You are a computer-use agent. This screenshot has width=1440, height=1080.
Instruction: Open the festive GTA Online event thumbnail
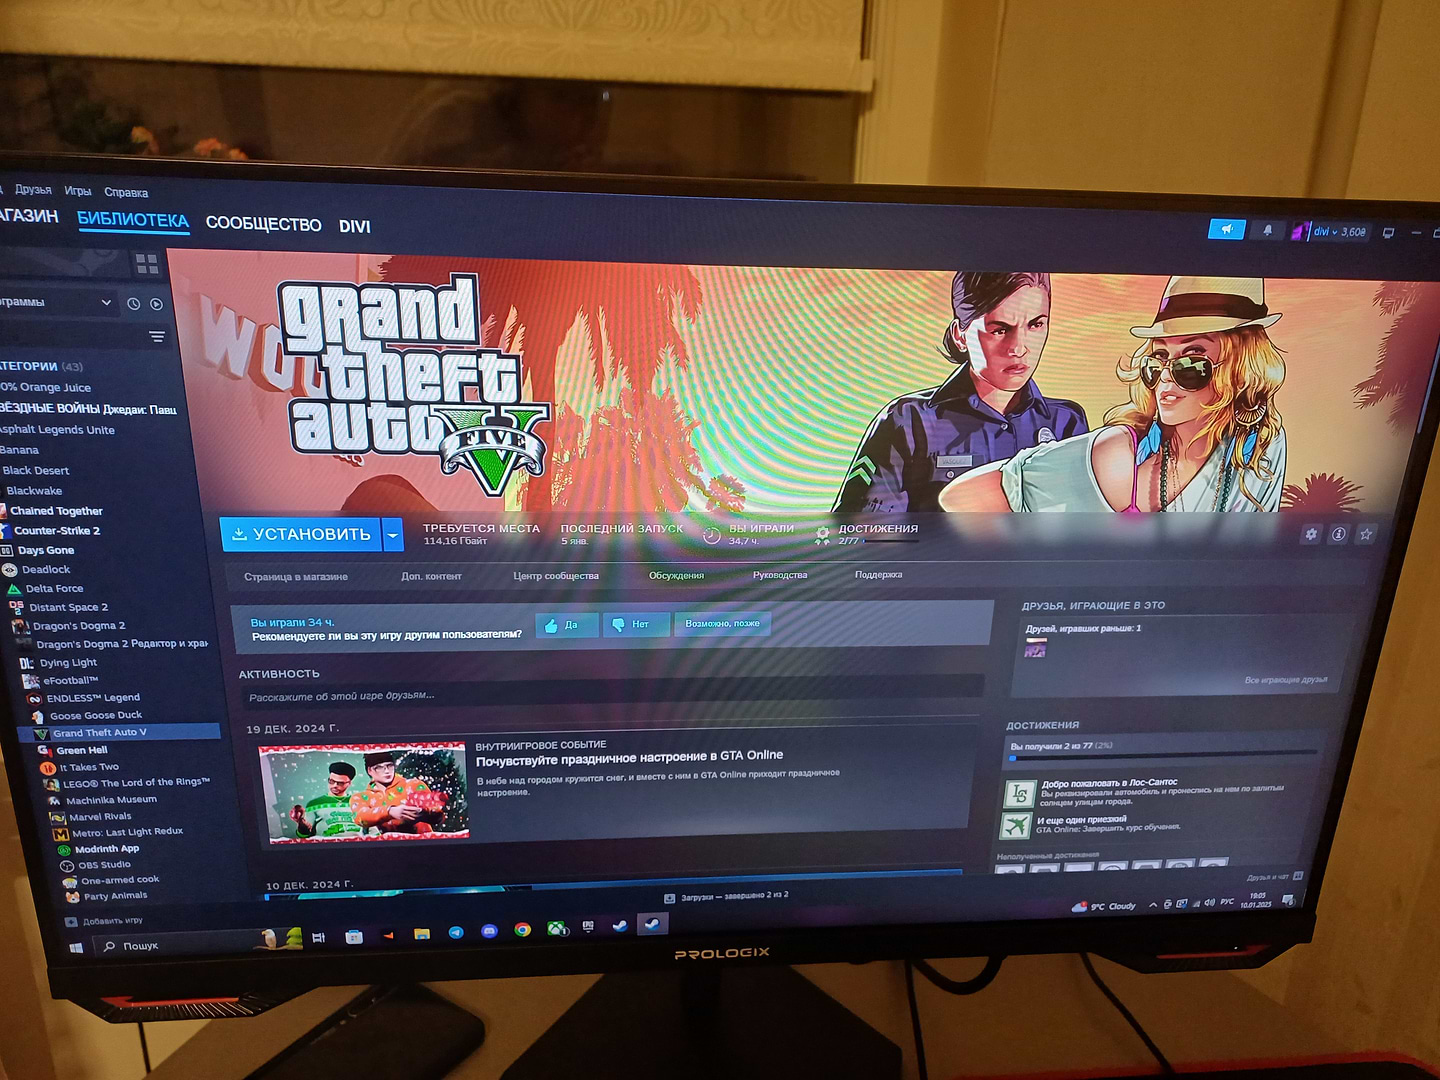click(363, 791)
